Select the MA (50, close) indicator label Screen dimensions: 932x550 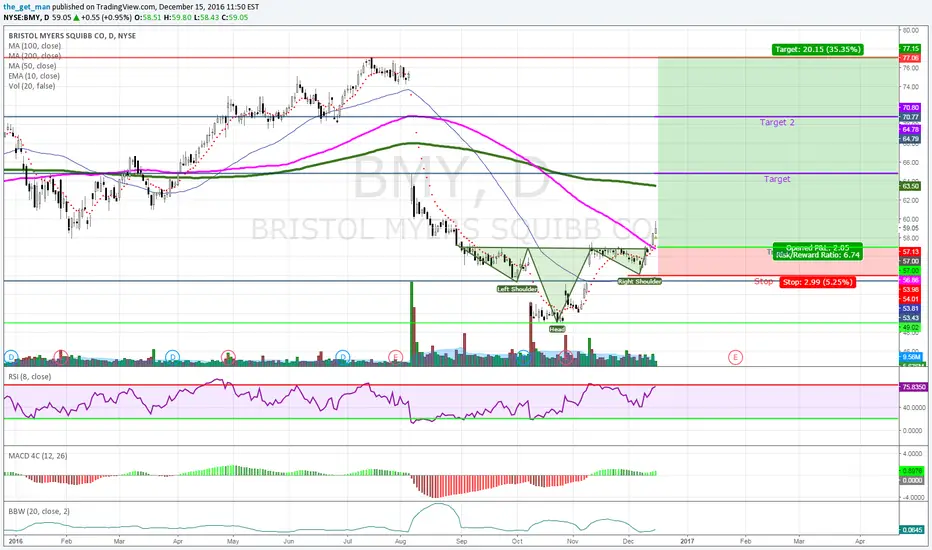[32, 66]
